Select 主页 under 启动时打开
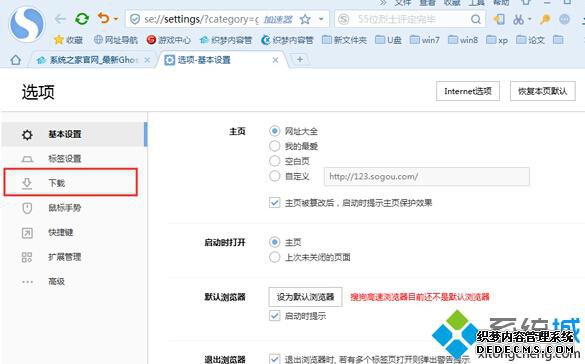This screenshot has width=585, height=364. click(x=275, y=242)
